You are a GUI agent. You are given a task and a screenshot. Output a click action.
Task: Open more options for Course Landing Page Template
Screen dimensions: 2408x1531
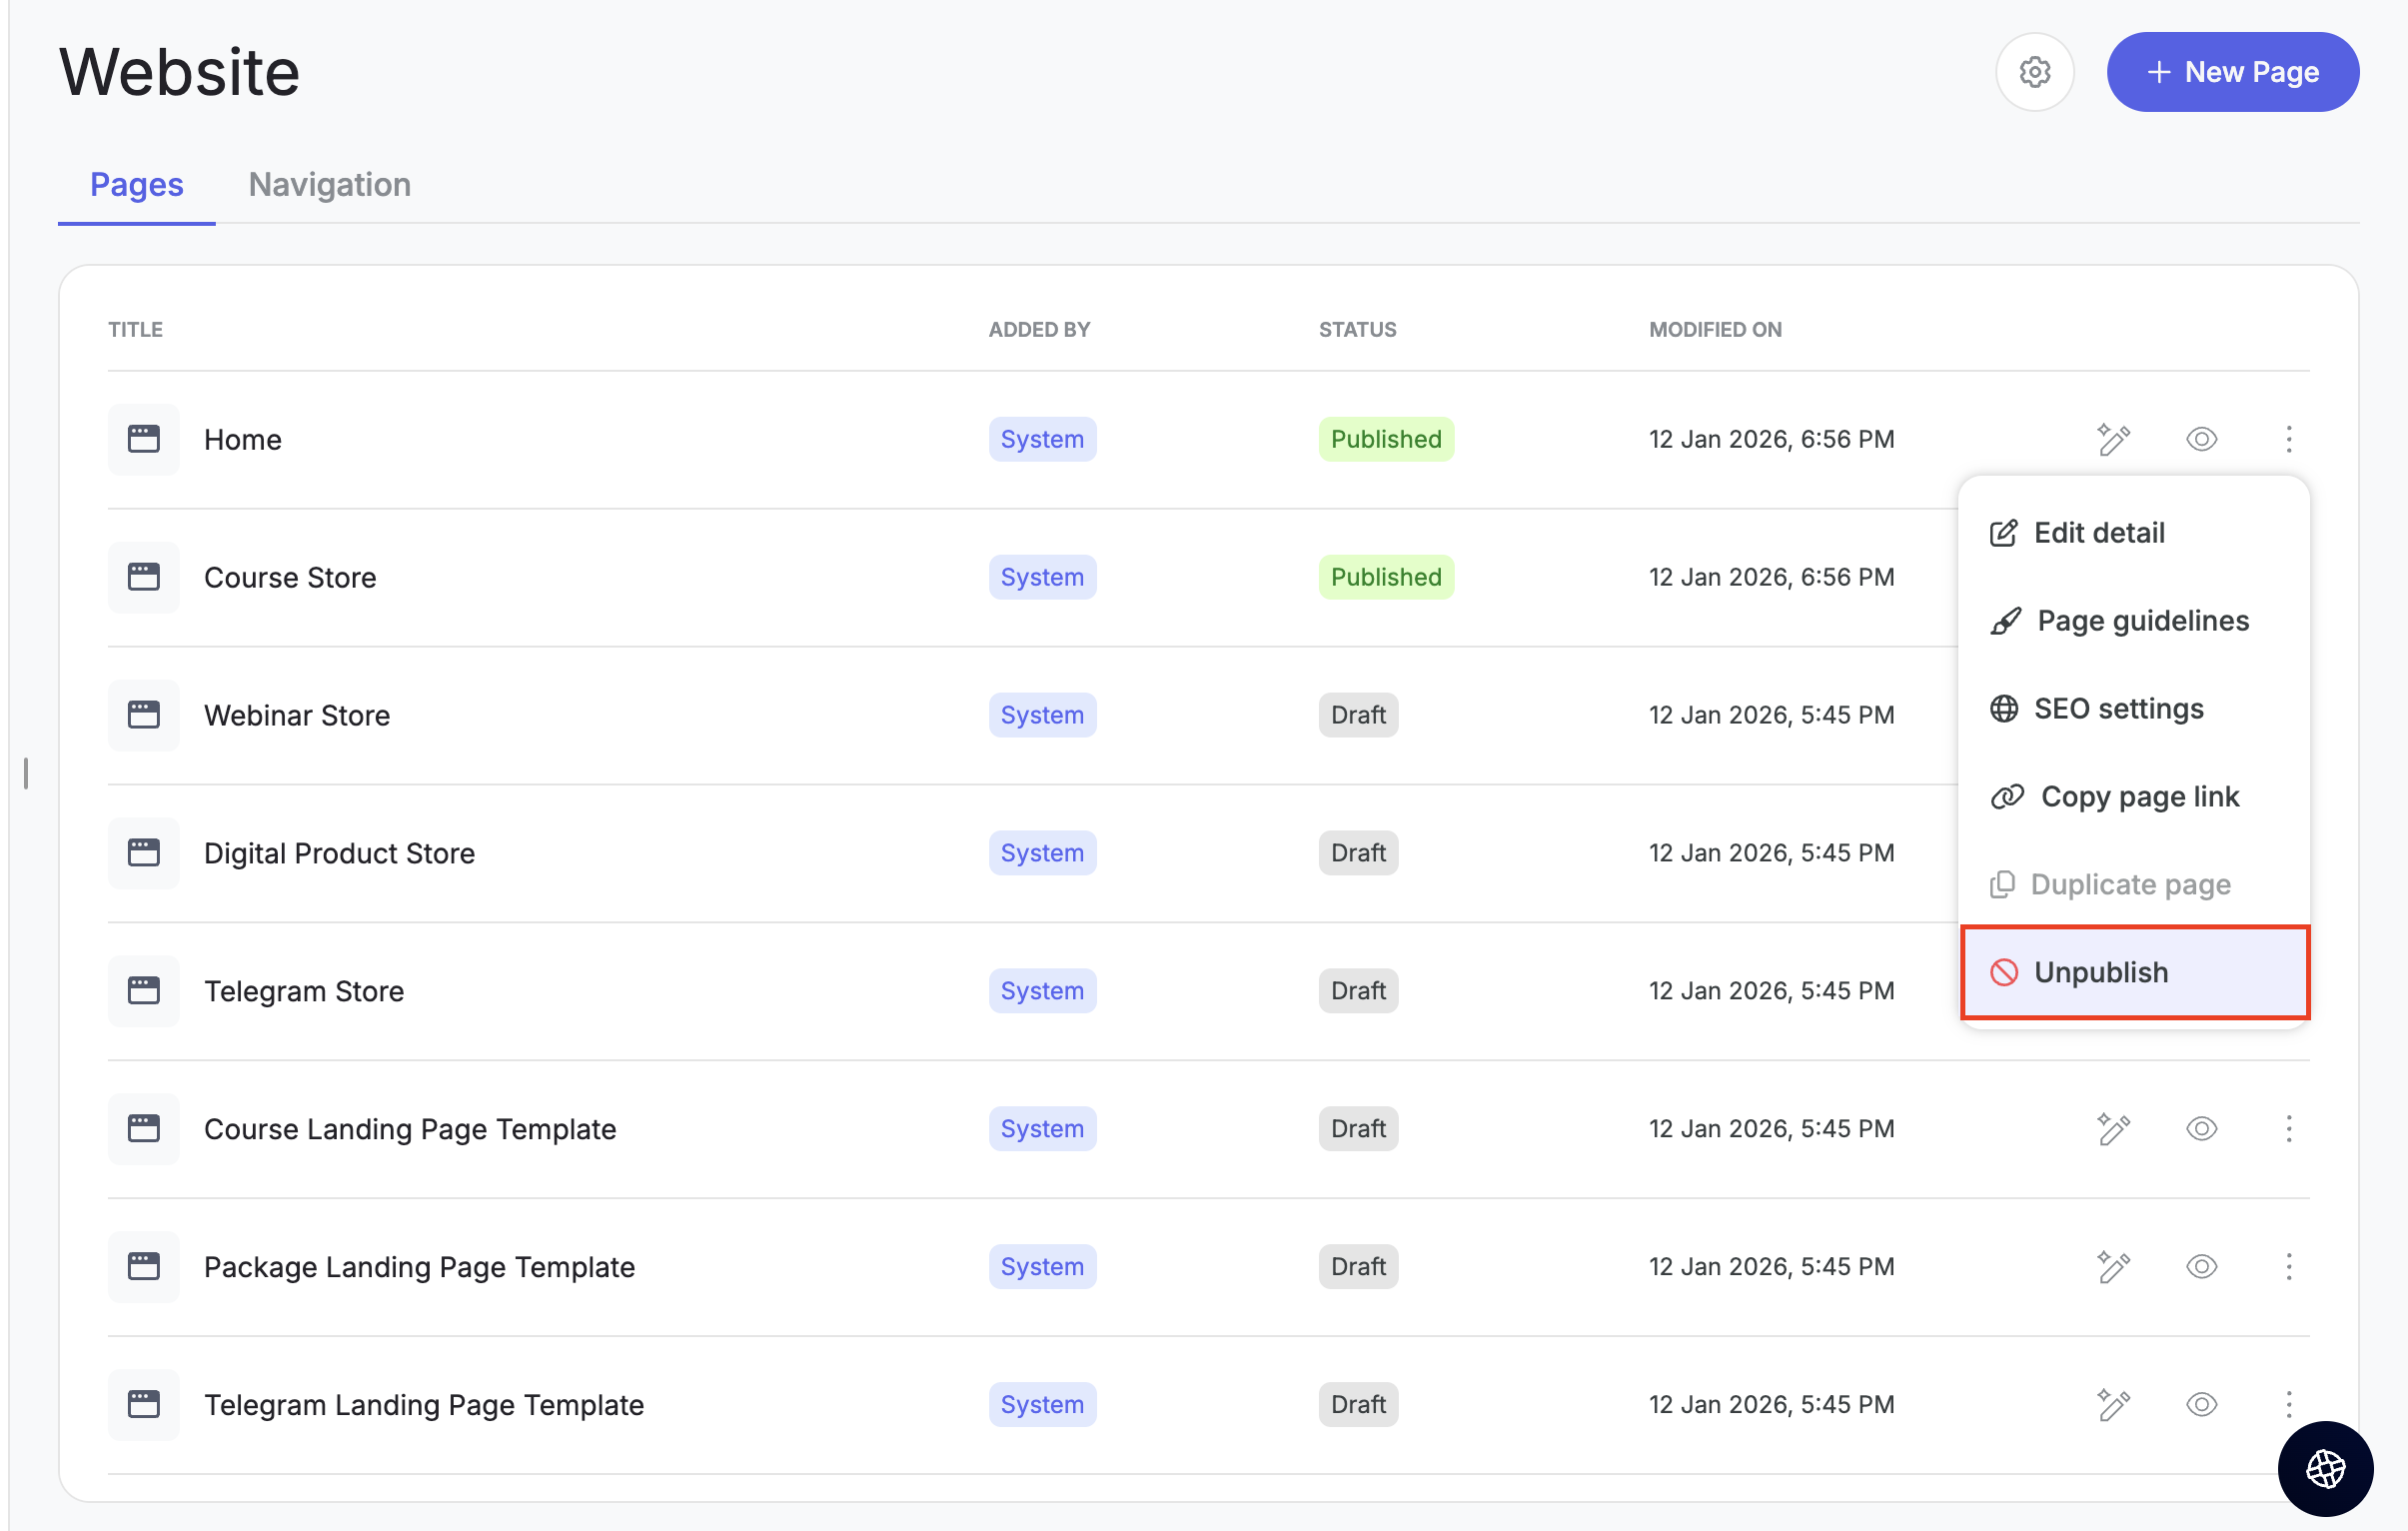(x=2288, y=1129)
